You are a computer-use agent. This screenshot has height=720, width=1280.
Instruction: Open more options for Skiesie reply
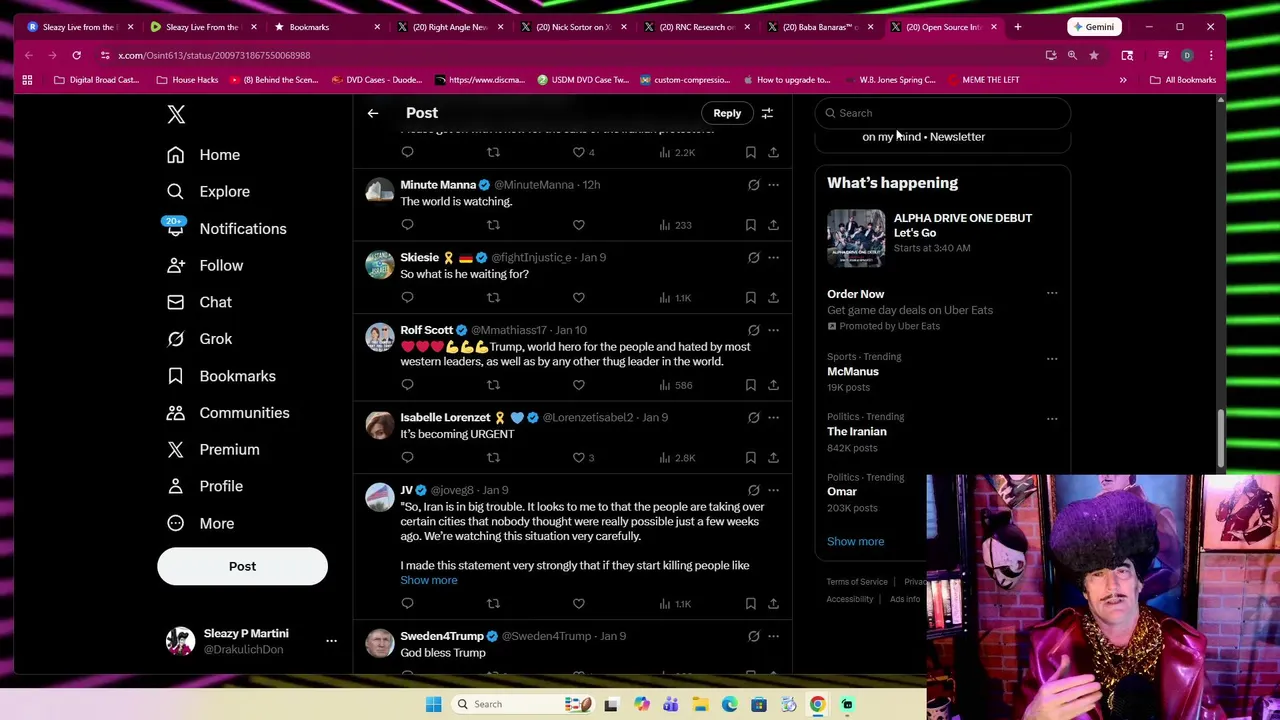click(773, 257)
